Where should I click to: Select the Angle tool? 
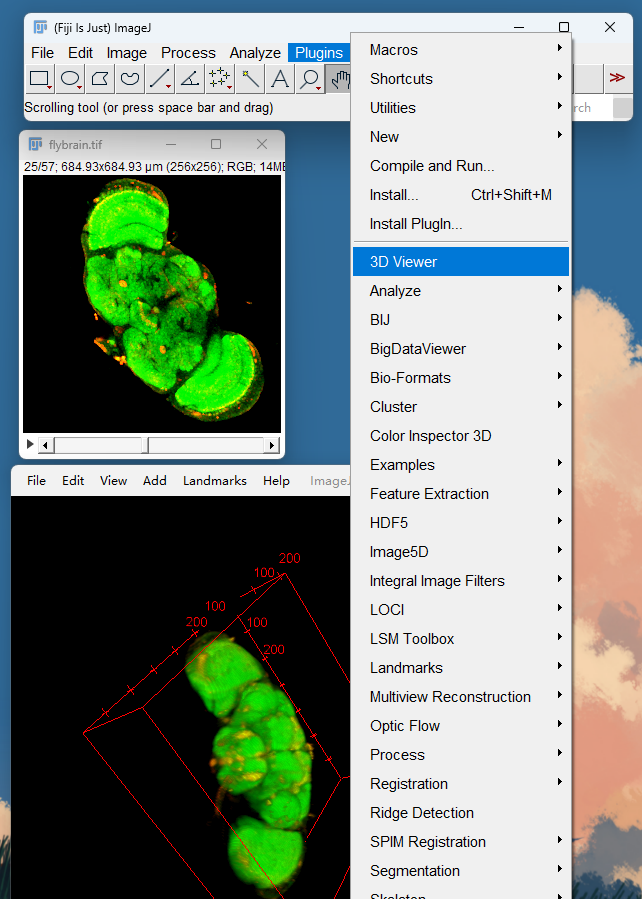pyautogui.click(x=190, y=79)
